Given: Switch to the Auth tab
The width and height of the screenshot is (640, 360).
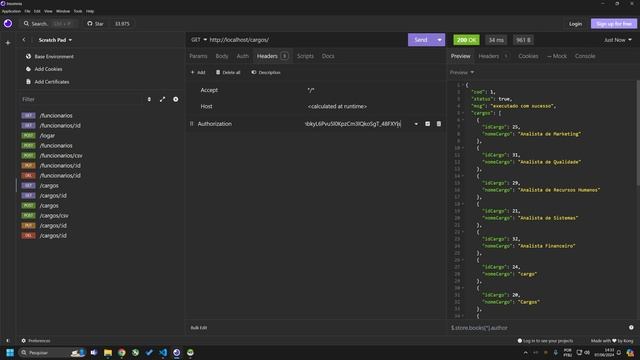Looking at the screenshot, I should (x=242, y=56).
